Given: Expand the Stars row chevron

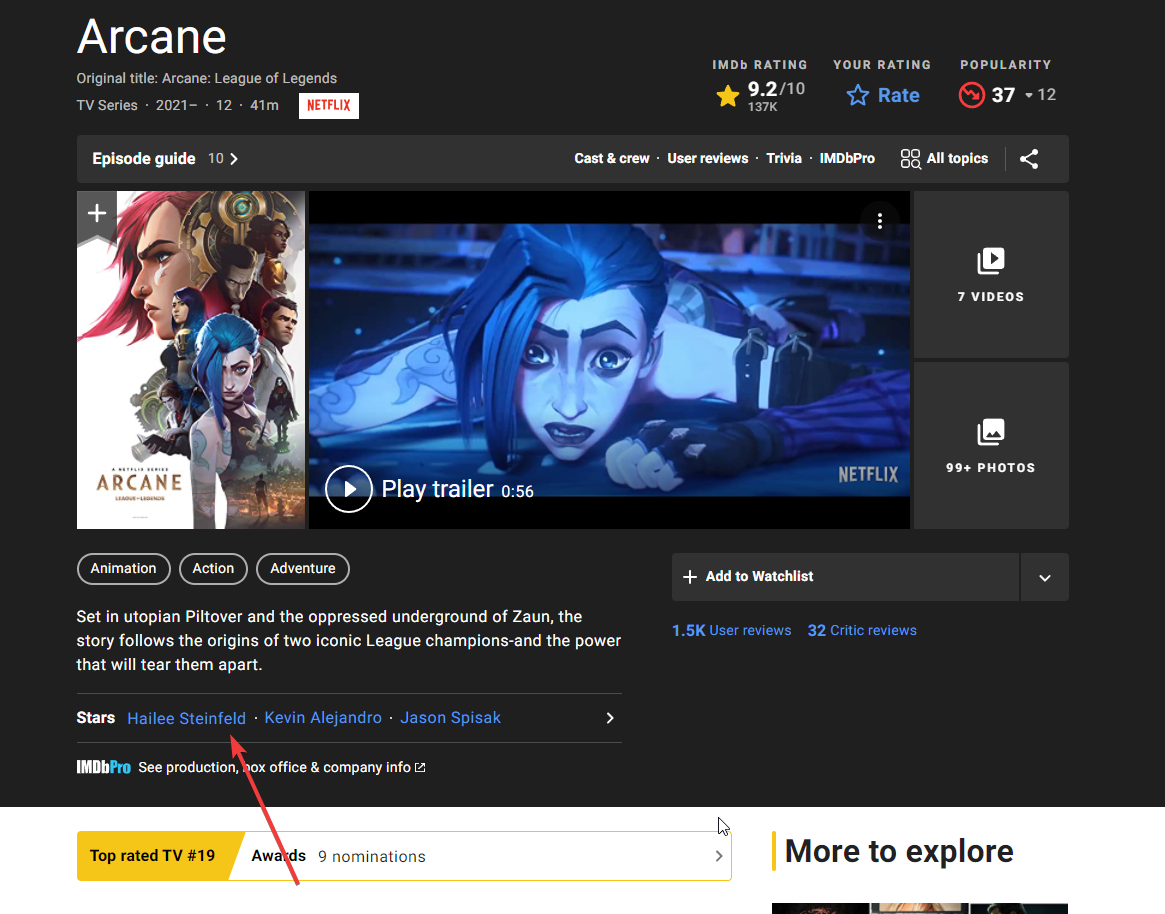Looking at the screenshot, I should [x=610, y=718].
